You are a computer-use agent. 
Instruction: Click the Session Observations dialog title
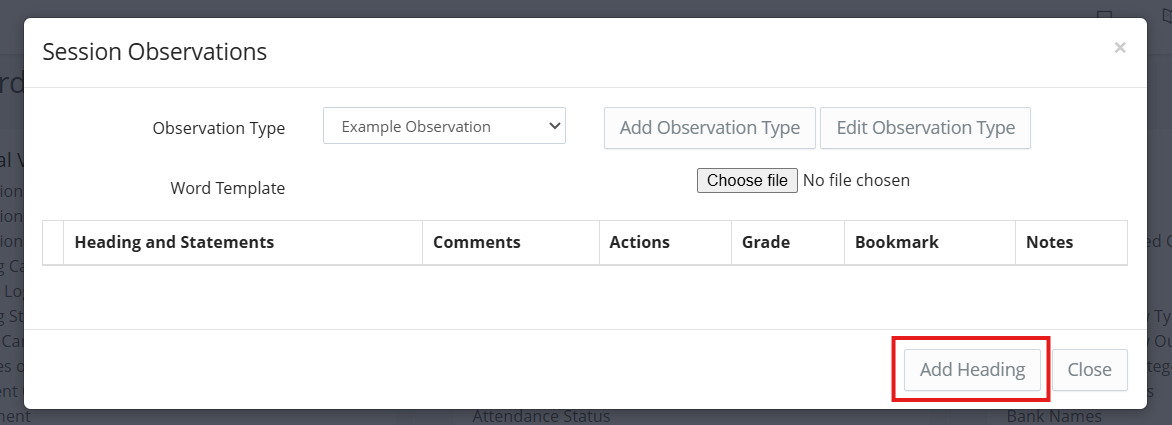point(154,52)
